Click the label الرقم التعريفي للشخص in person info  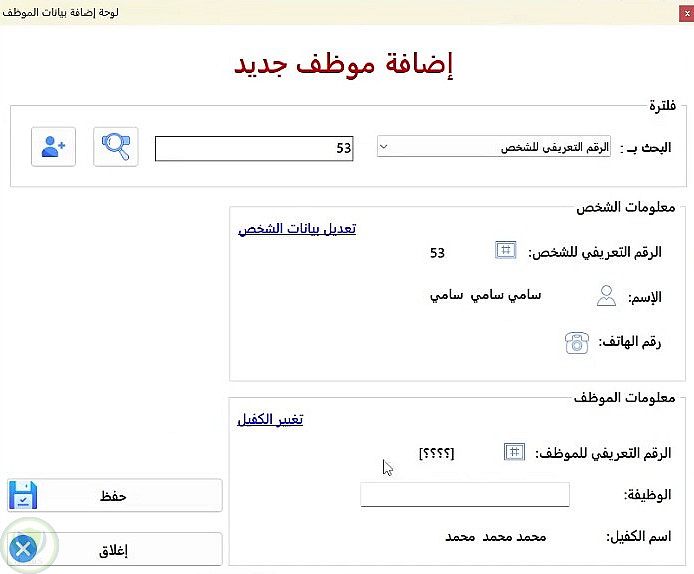pos(595,253)
